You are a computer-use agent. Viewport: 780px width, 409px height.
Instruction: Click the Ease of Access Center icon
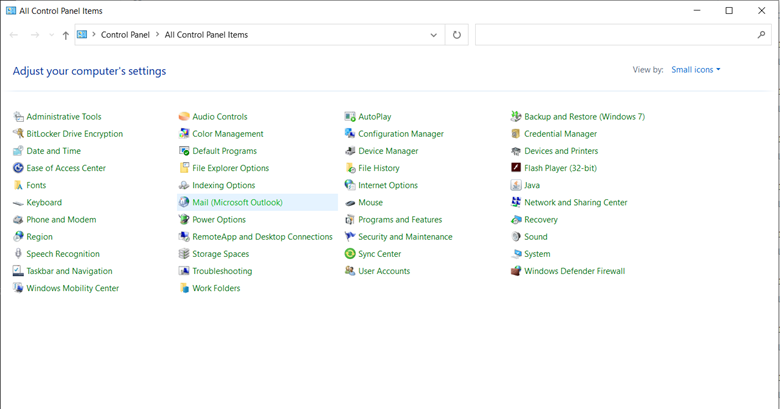coord(18,168)
